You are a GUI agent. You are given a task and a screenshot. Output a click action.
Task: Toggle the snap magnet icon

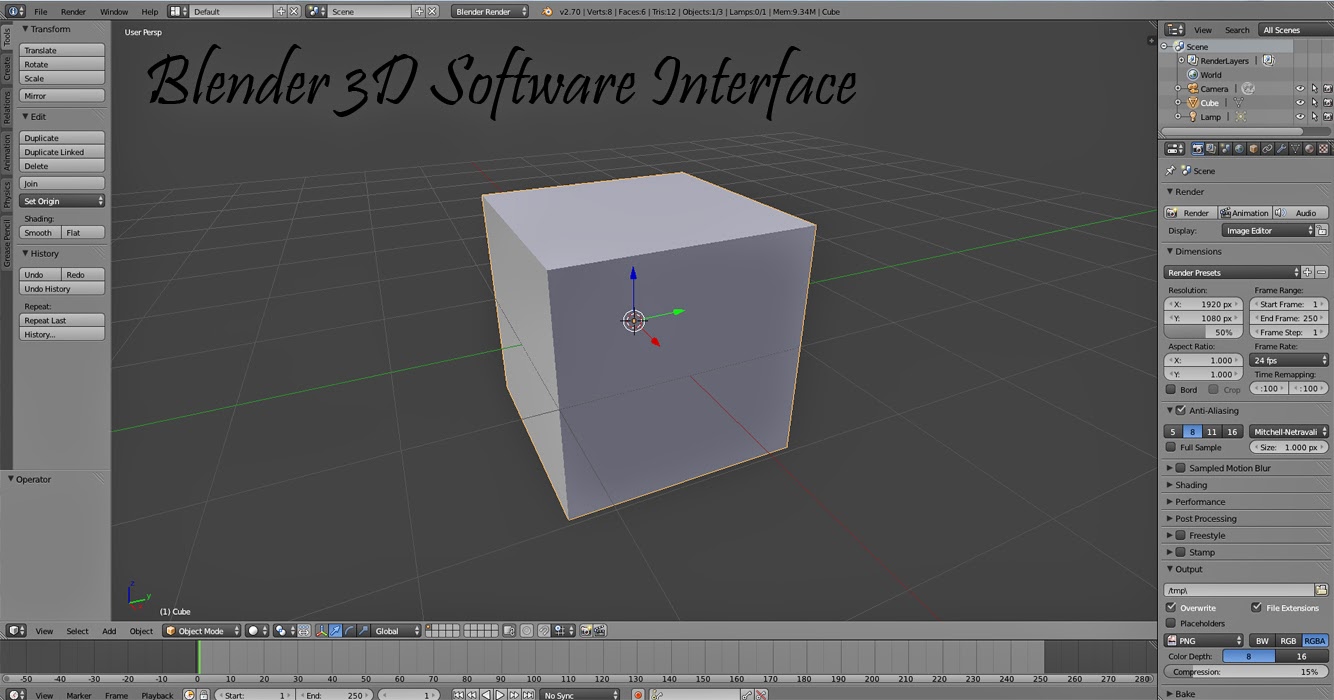coord(544,631)
